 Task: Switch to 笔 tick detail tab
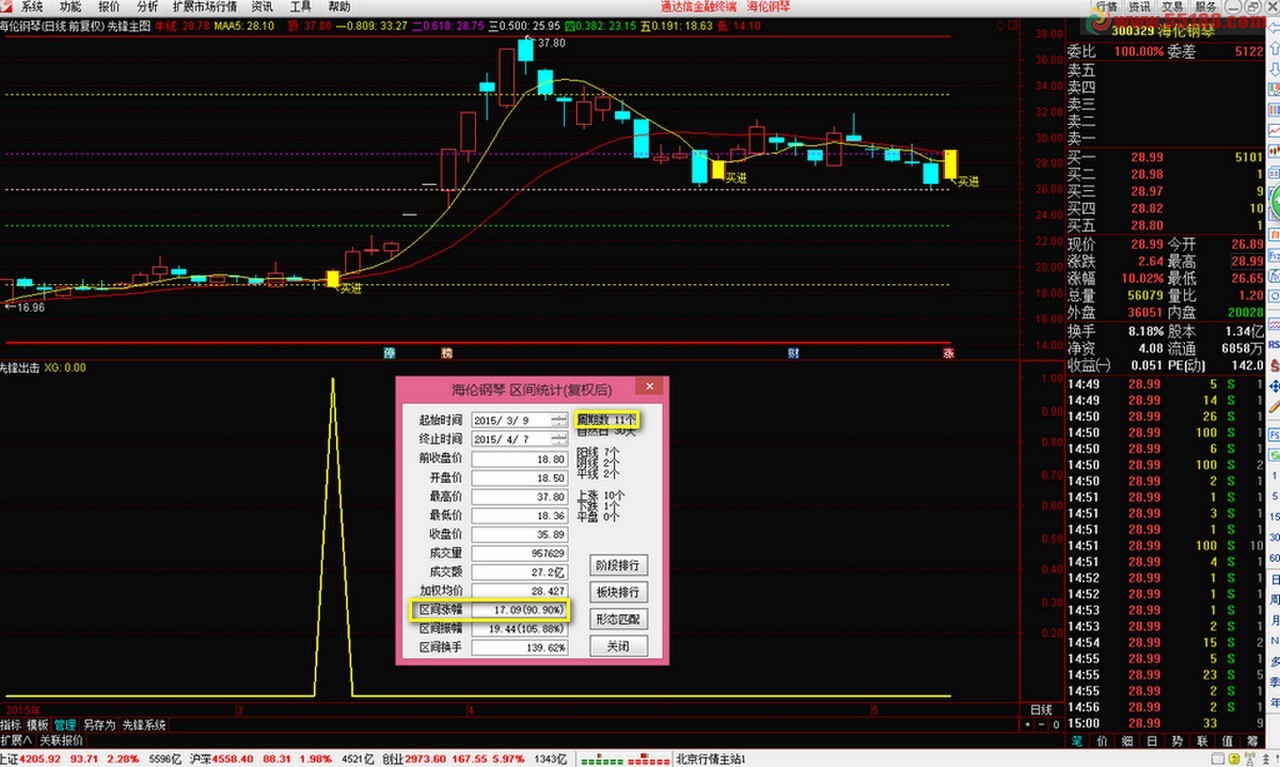tap(1077, 741)
